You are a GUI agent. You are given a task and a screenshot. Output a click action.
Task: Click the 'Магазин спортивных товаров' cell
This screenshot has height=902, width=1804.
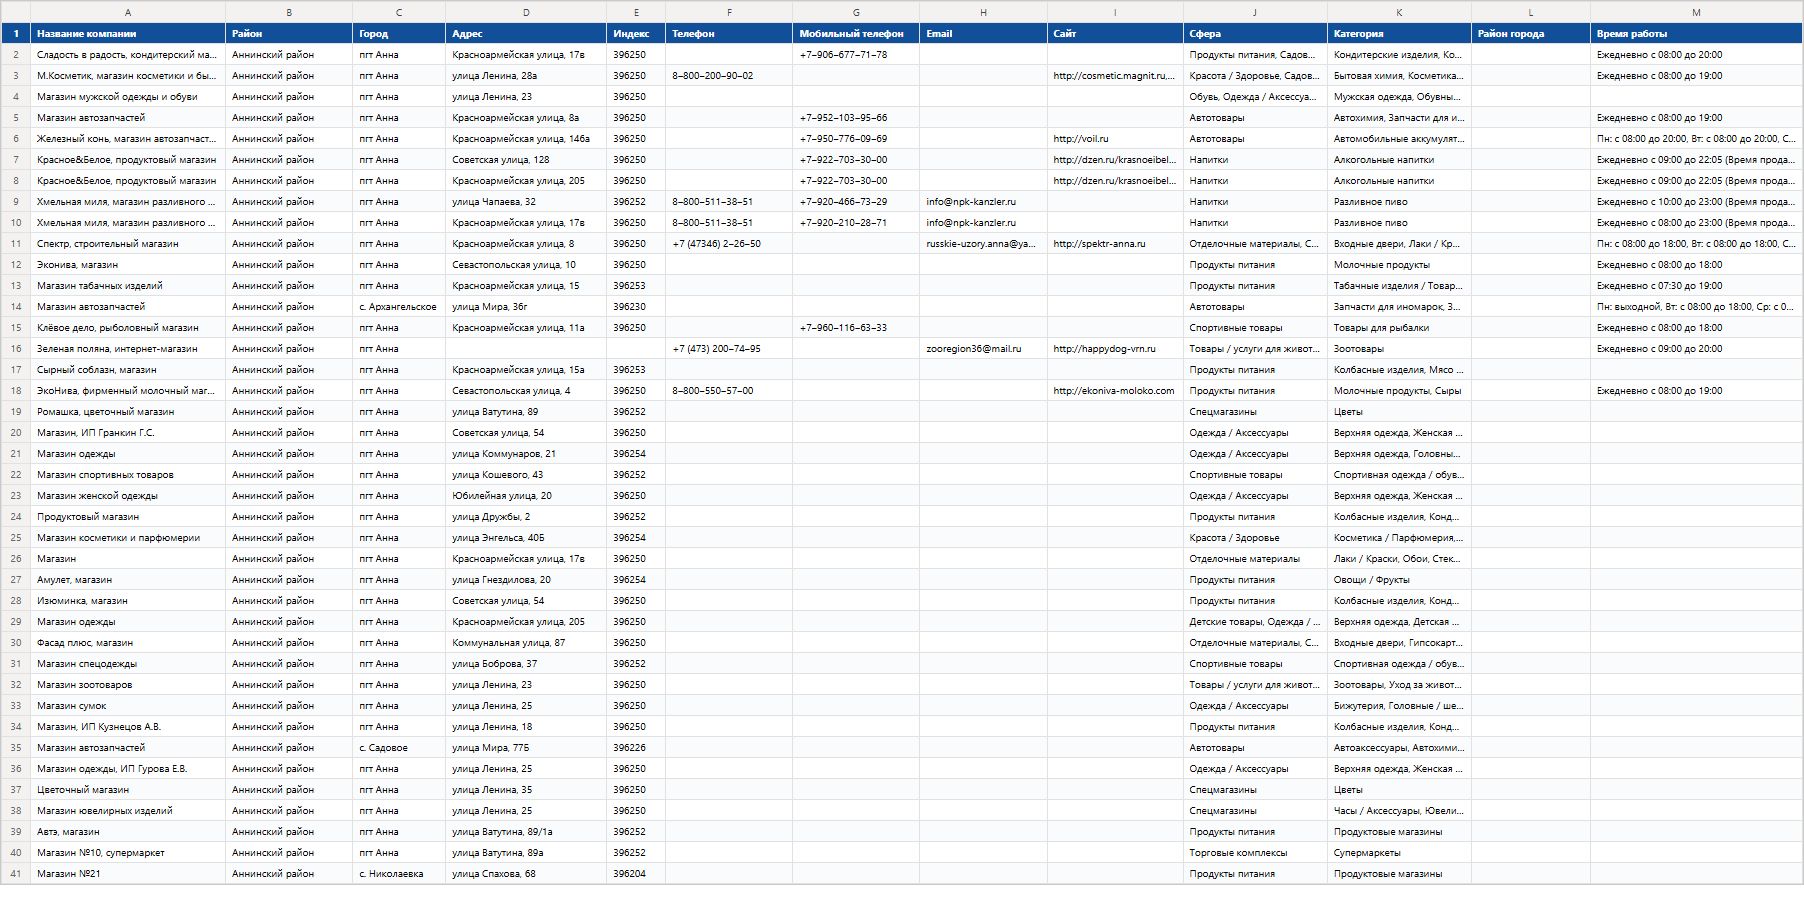click(x=128, y=474)
